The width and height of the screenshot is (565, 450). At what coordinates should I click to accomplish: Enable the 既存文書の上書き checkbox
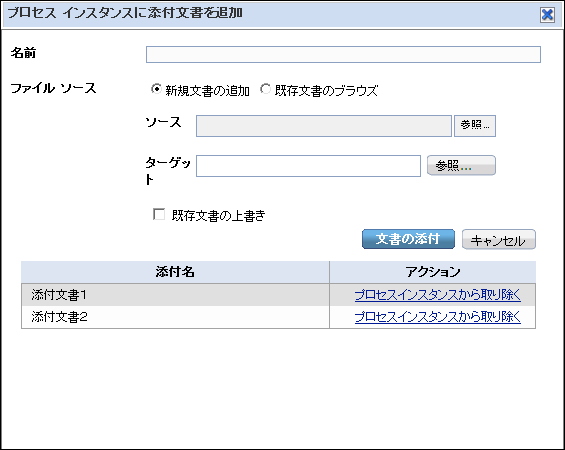(159, 214)
